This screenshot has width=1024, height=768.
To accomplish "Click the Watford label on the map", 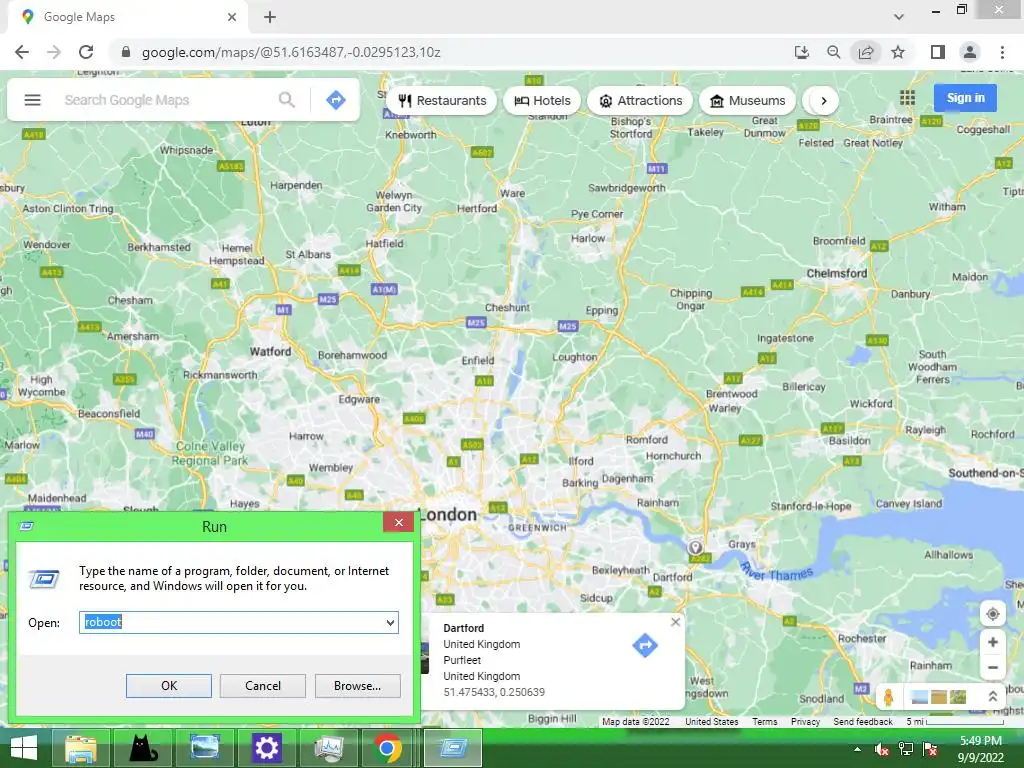I will (x=270, y=351).
